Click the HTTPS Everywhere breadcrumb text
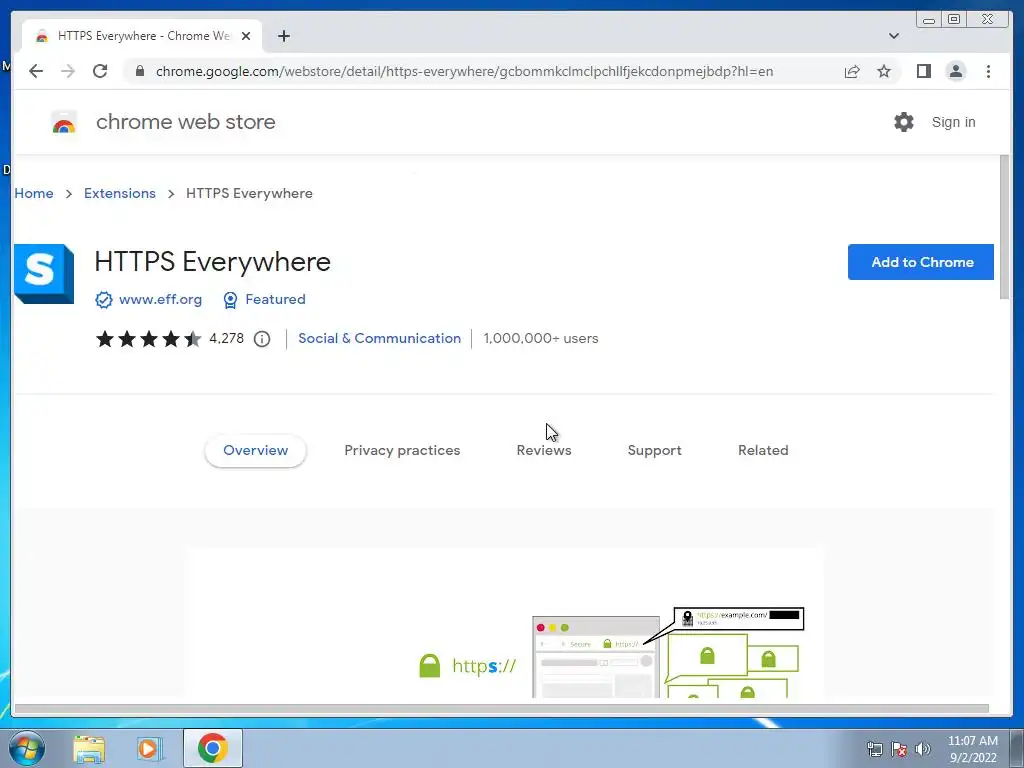 [x=249, y=193]
